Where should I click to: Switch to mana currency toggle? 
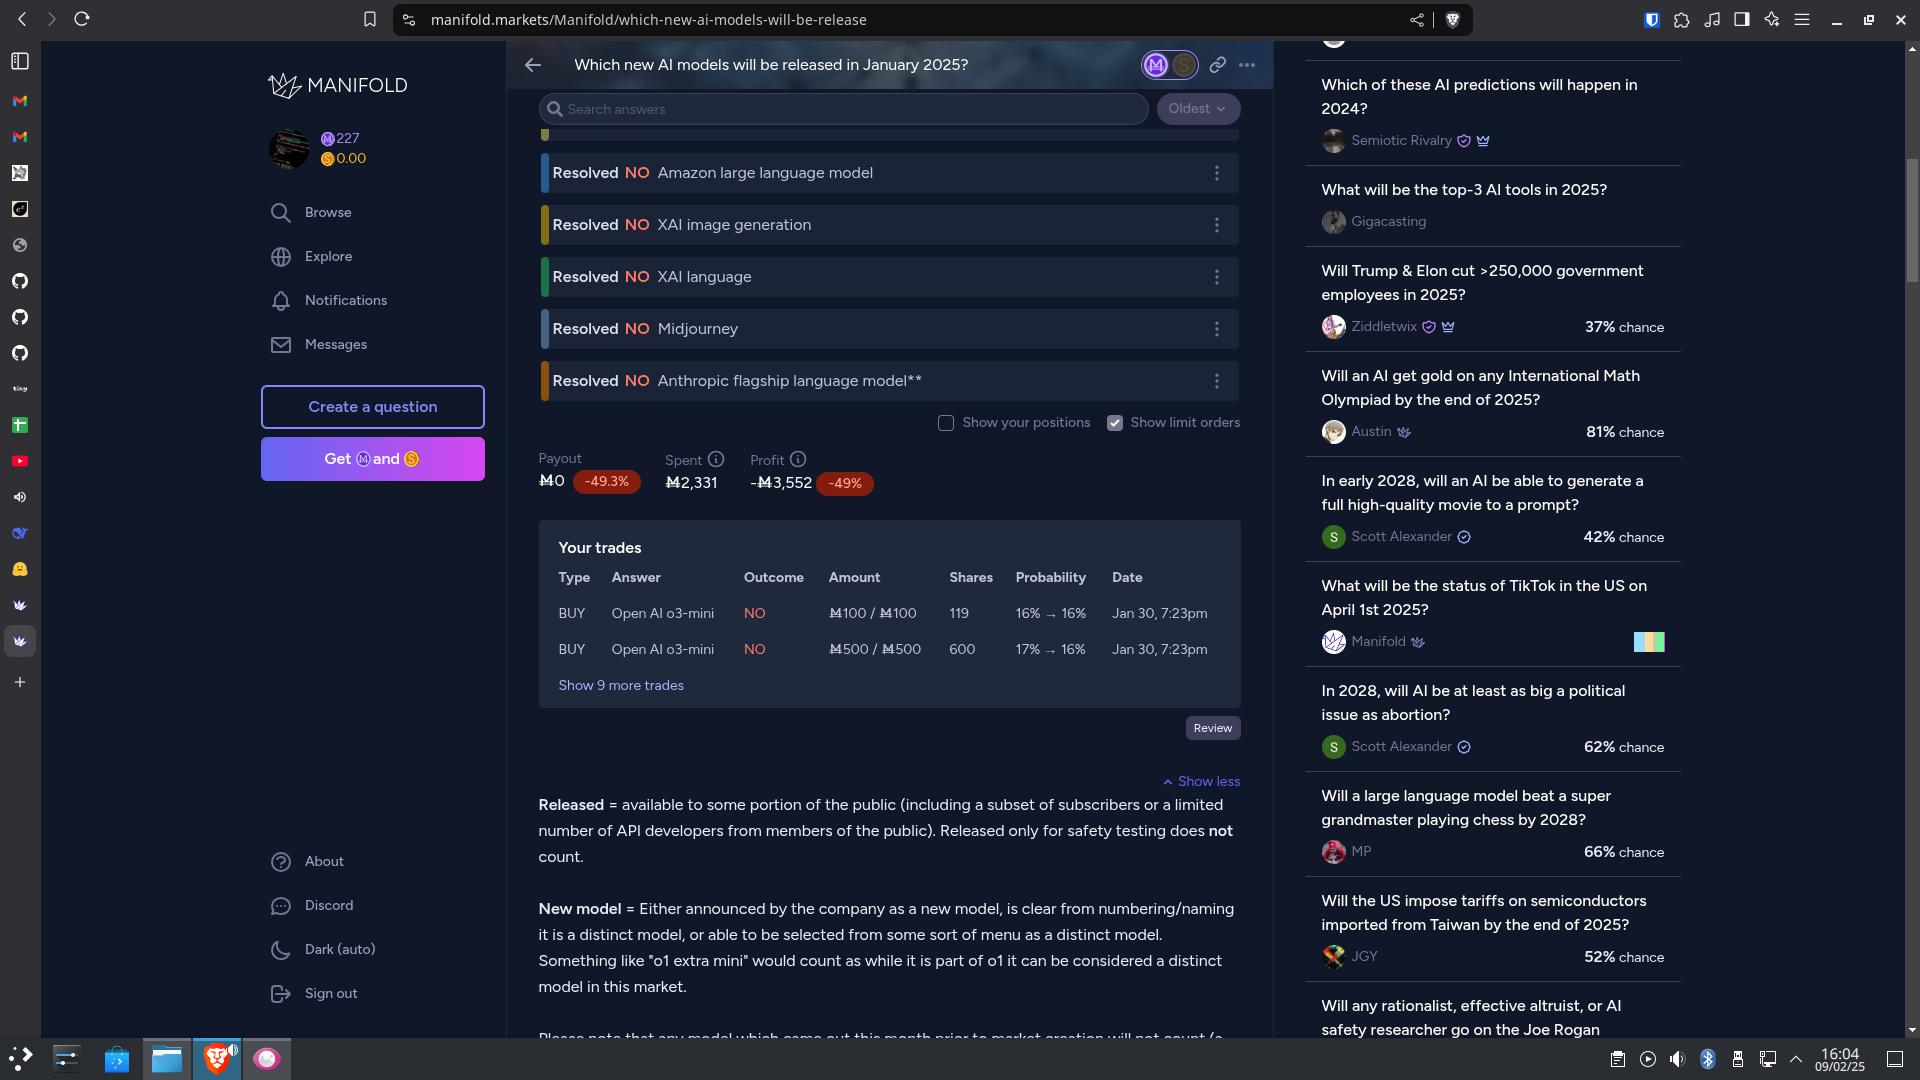point(1156,65)
